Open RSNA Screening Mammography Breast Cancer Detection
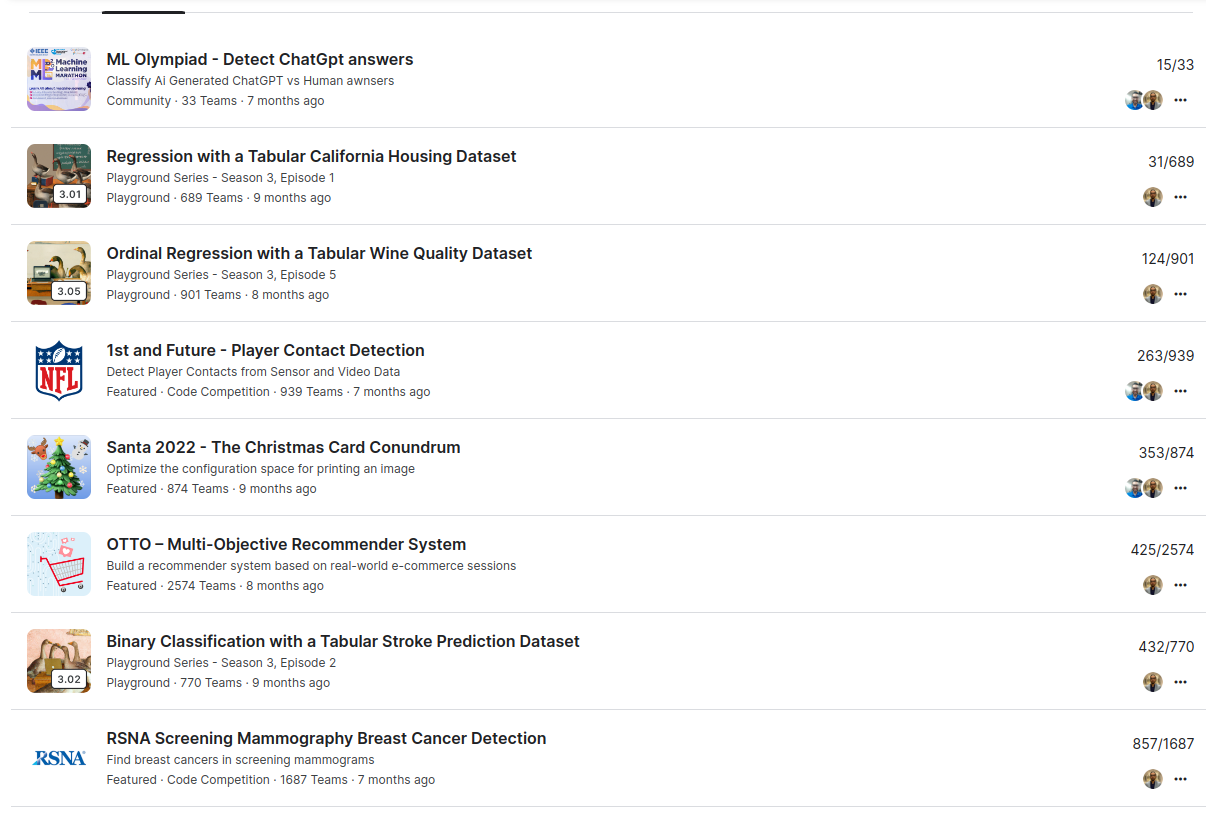This screenshot has height=814, width=1206. [326, 739]
